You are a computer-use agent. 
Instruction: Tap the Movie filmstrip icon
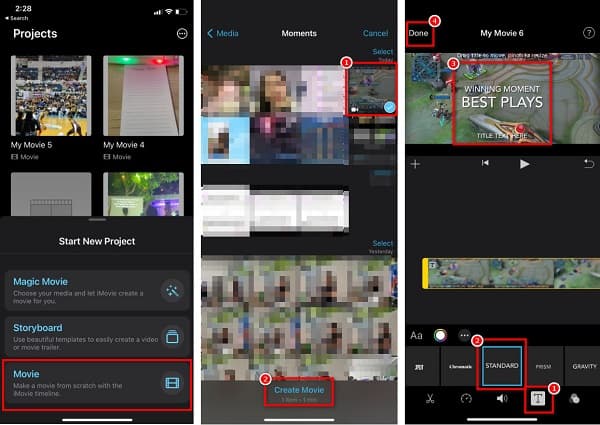click(172, 383)
